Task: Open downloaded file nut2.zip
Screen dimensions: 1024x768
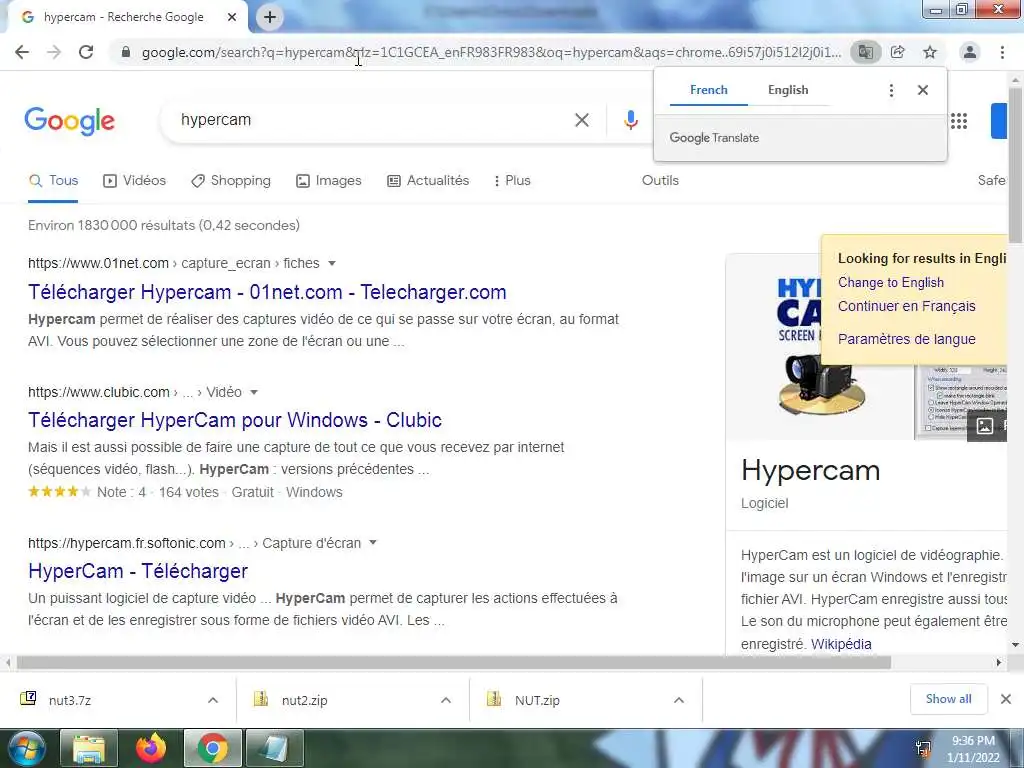Action: tap(304, 700)
